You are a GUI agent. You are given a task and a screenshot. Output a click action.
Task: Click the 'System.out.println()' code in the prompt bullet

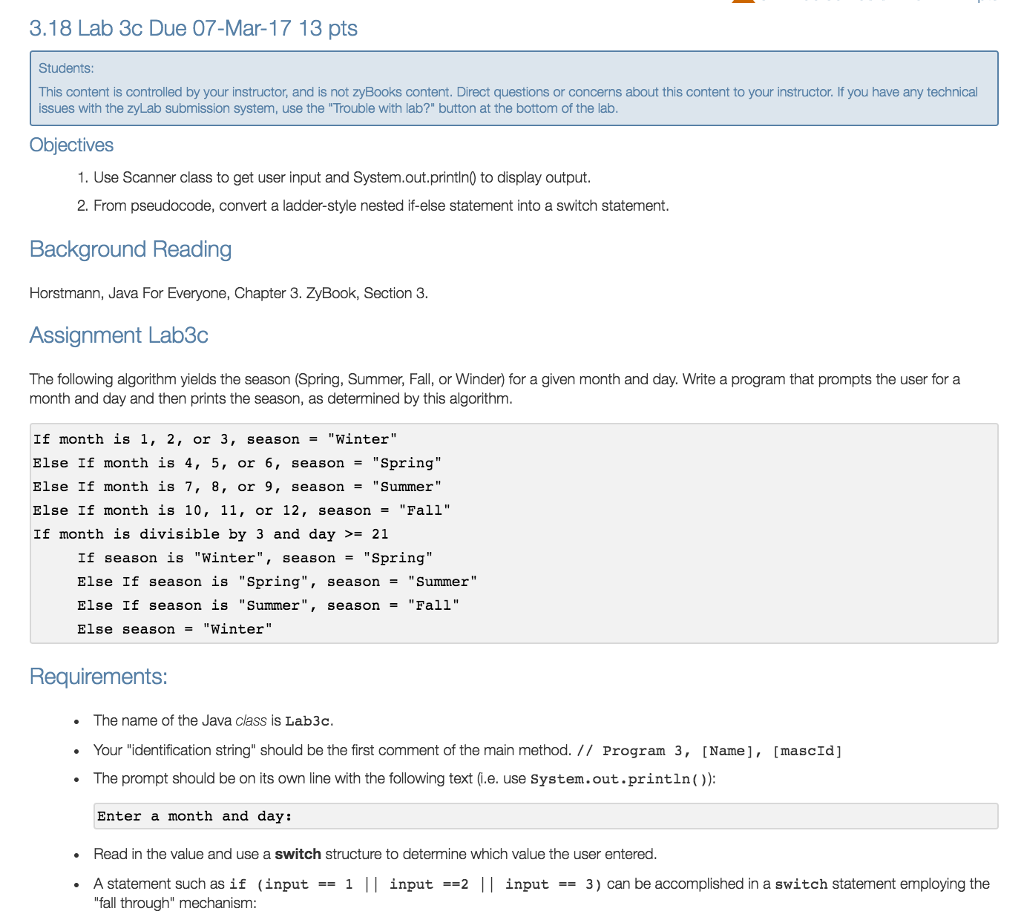[x=620, y=779]
